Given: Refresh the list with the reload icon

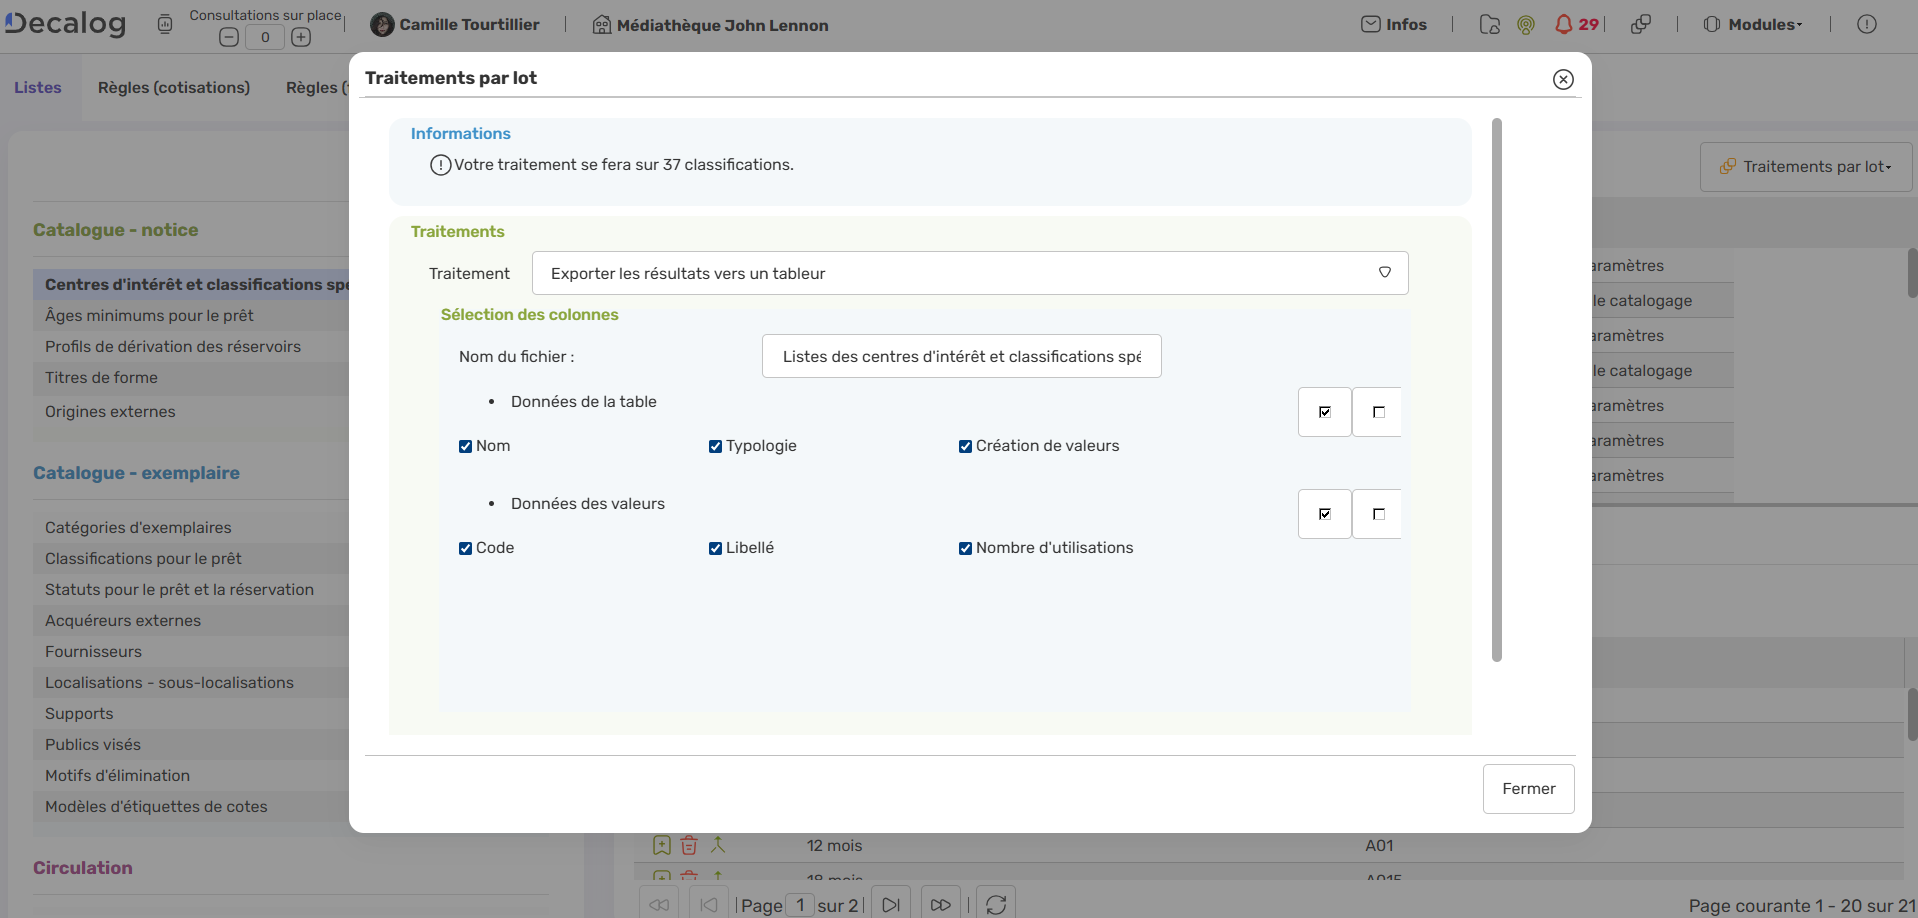Looking at the screenshot, I should pyautogui.click(x=995, y=903).
